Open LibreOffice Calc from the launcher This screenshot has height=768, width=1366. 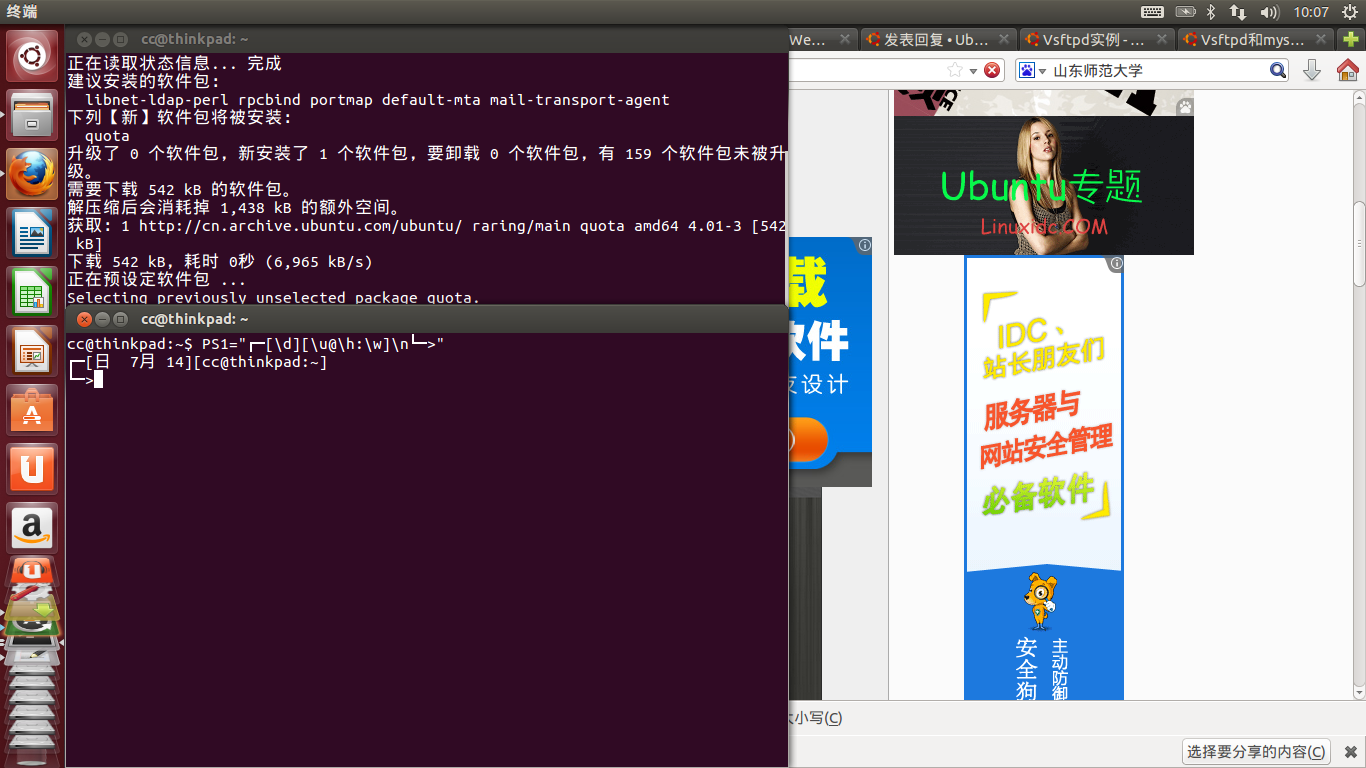pos(33,292)
